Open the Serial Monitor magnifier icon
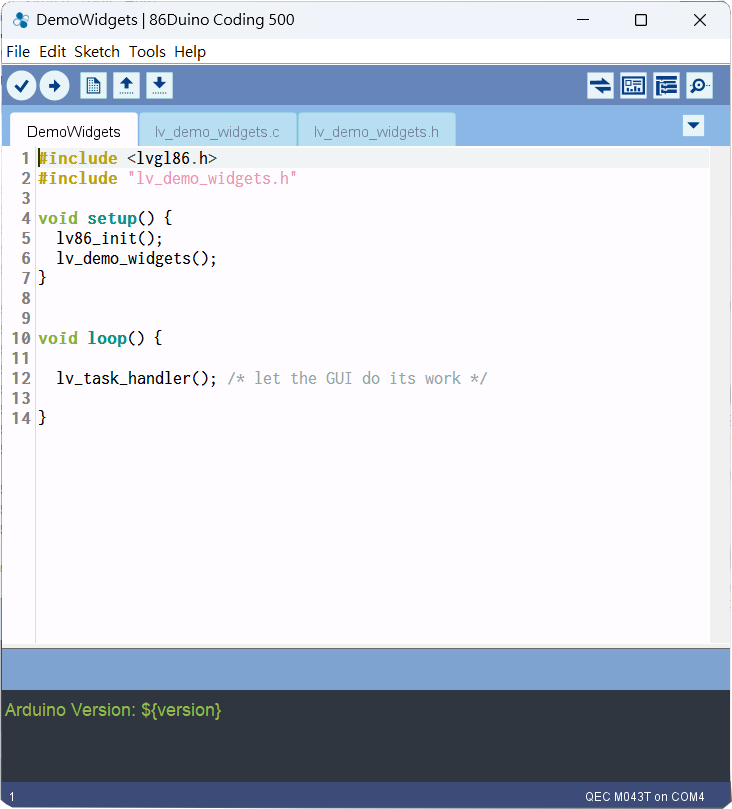Screen dimensions: 732x809 click(699, 86)
